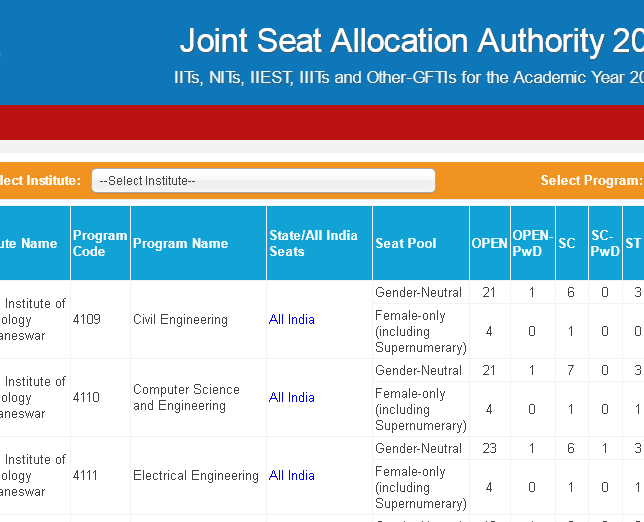Click the OPEN column header
Viewport: 644px width, 522px height.
pos(490,243)
